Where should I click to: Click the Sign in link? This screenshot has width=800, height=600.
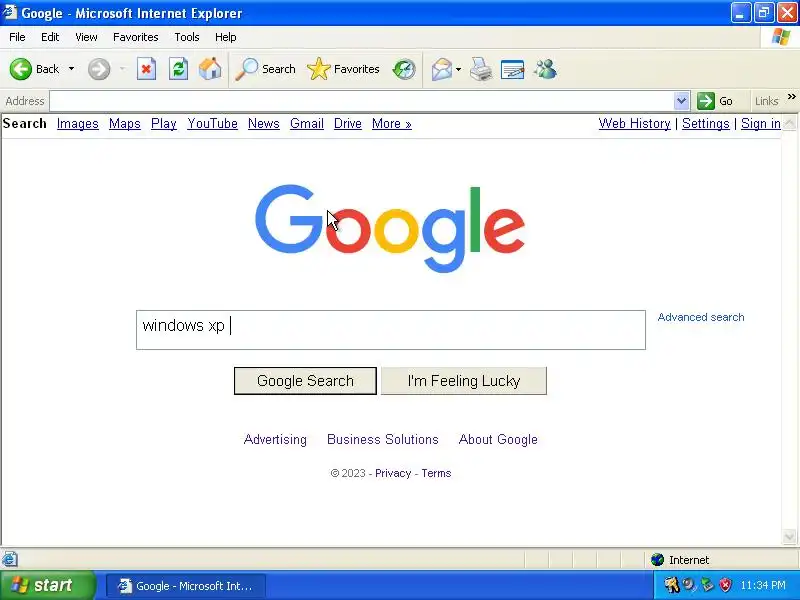click(x=761, y=124)
